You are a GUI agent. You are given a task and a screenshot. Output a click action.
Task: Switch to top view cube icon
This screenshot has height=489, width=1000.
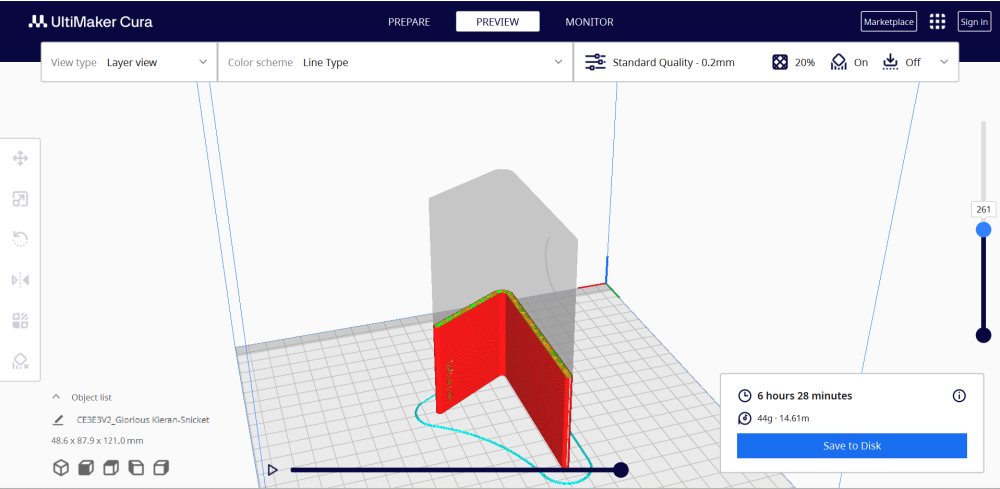[x=111, y=468]
